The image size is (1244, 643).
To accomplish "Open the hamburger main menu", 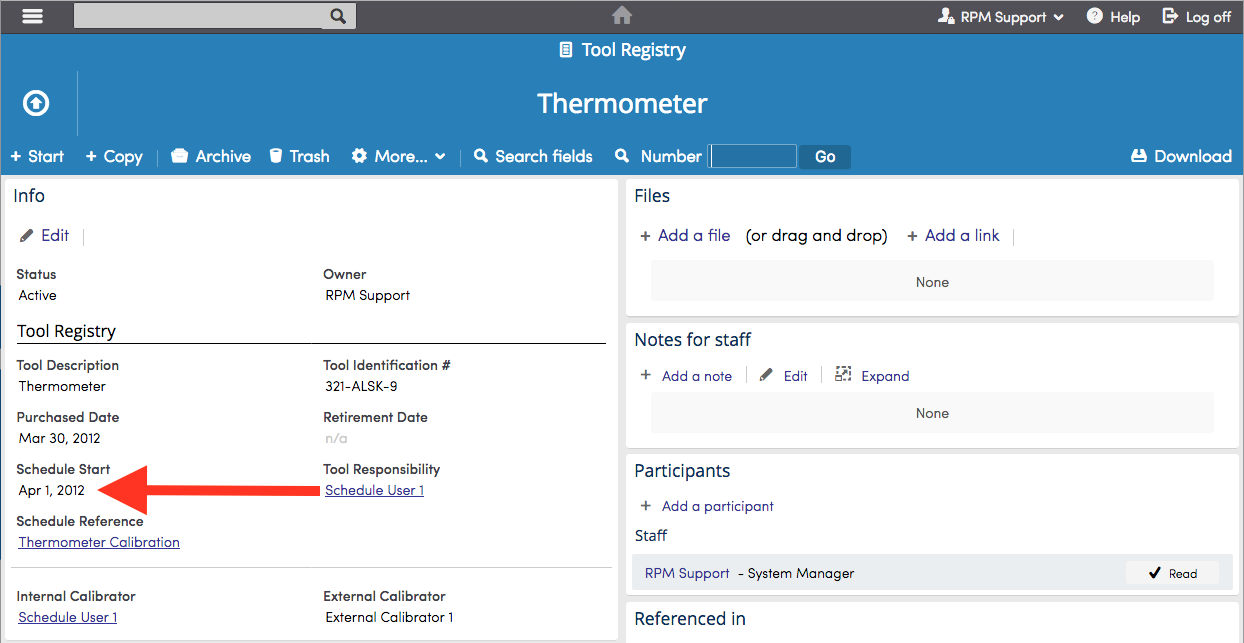I will (x=33, y=16).
